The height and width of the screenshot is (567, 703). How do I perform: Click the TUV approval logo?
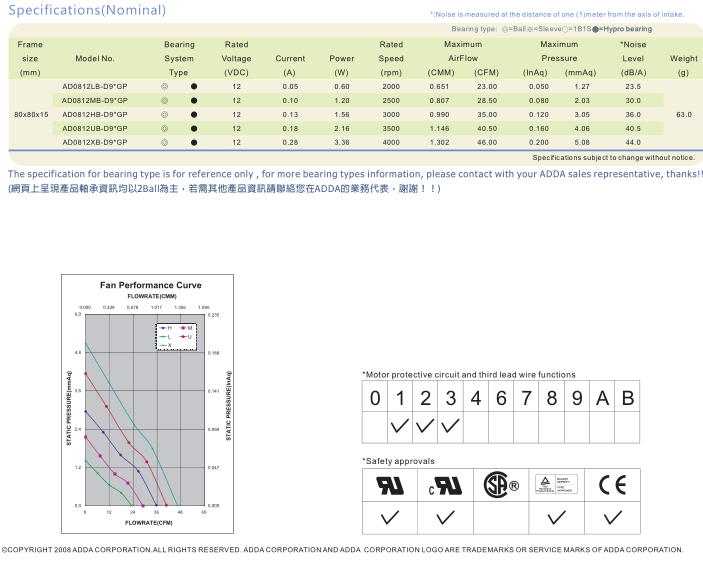[556, 485]
